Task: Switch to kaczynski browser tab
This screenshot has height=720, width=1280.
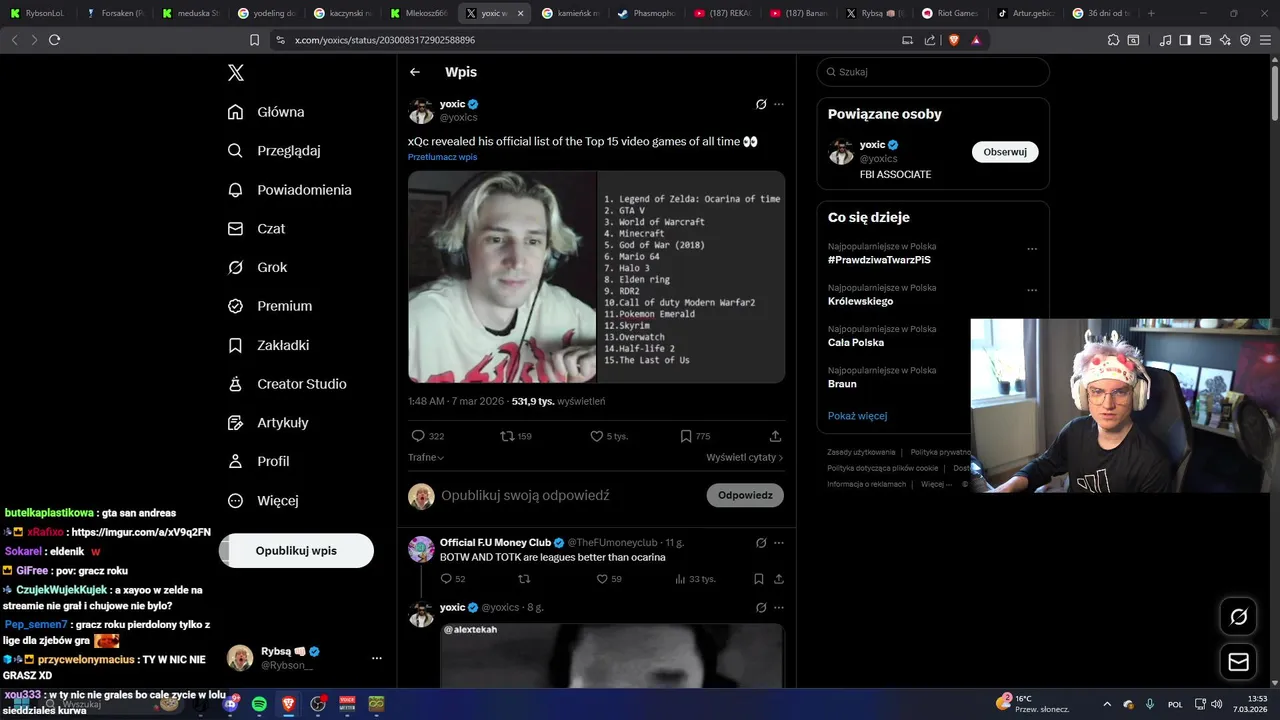Action: tap(343, 13)
